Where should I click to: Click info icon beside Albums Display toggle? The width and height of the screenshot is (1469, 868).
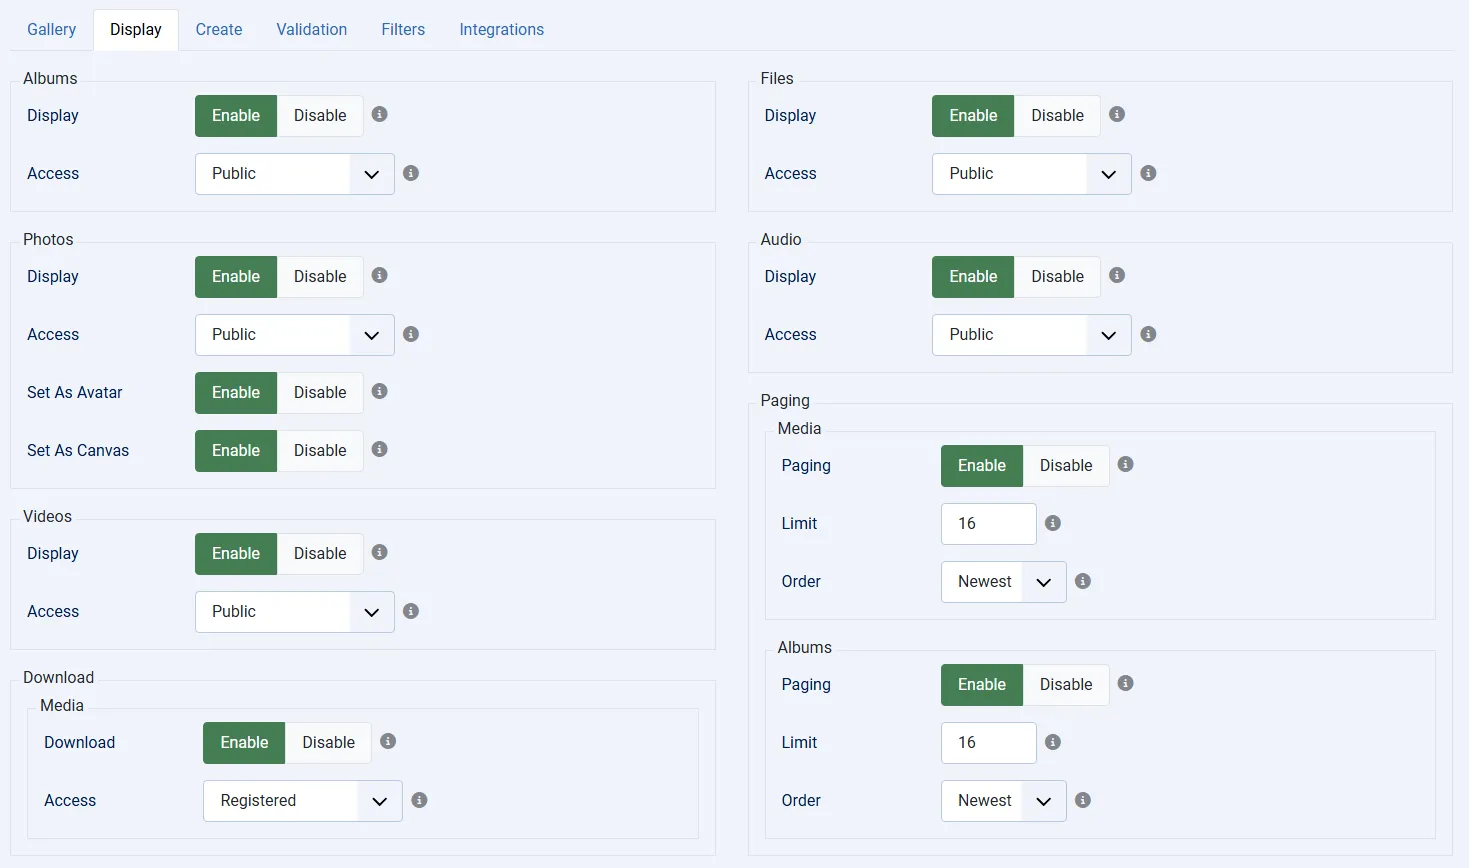click(x=379, y=115)
